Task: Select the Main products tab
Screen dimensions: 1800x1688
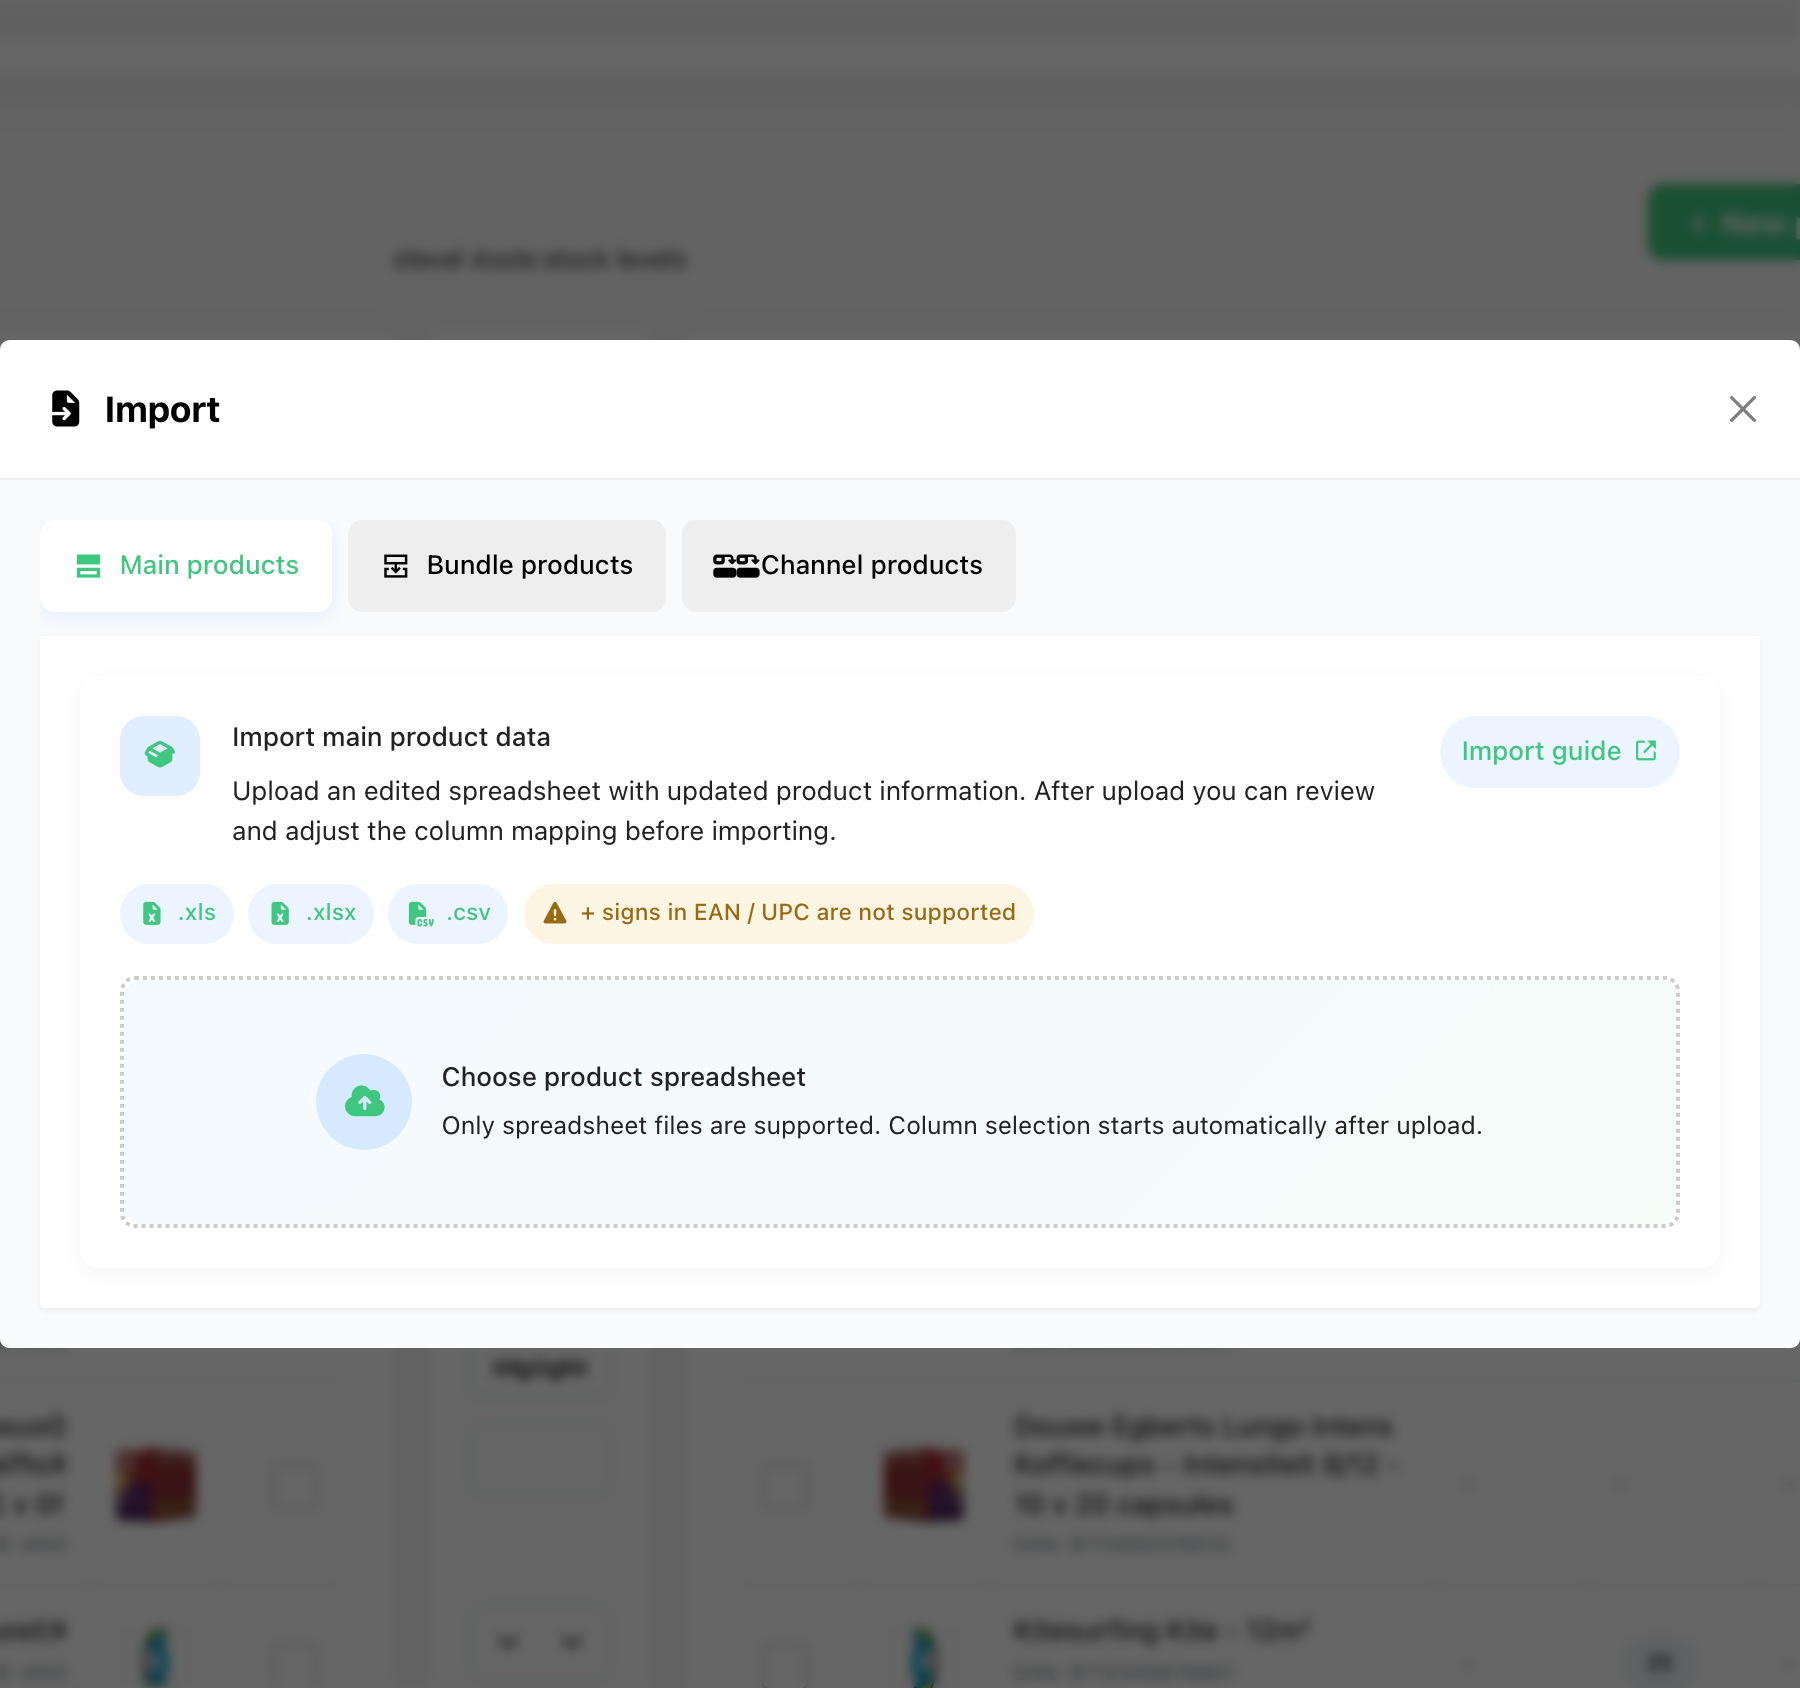Action: pos(186,566)
